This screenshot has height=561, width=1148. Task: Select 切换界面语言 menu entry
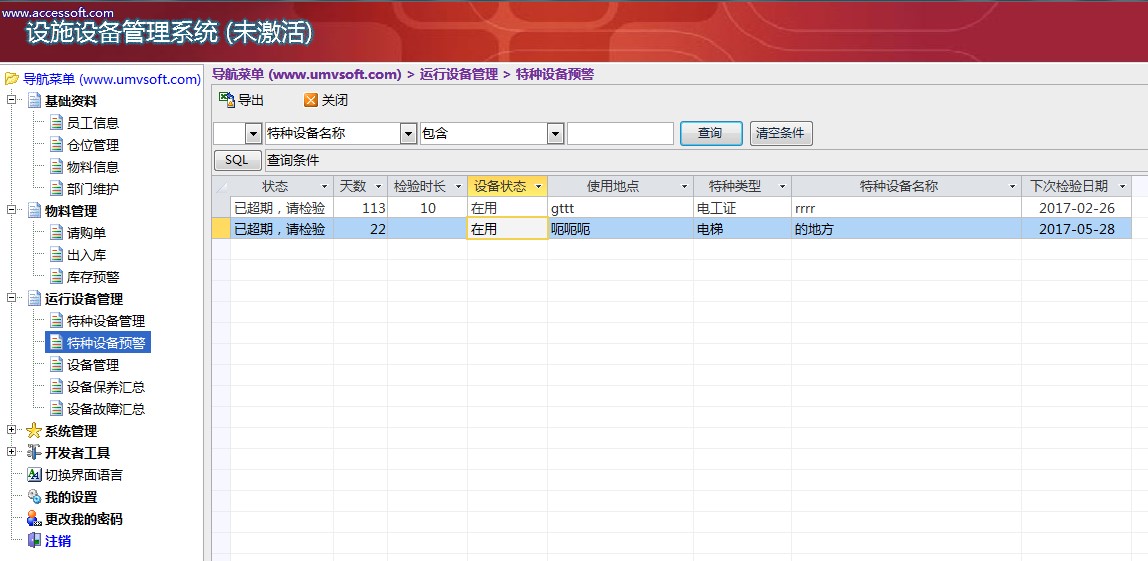(84, 475)
